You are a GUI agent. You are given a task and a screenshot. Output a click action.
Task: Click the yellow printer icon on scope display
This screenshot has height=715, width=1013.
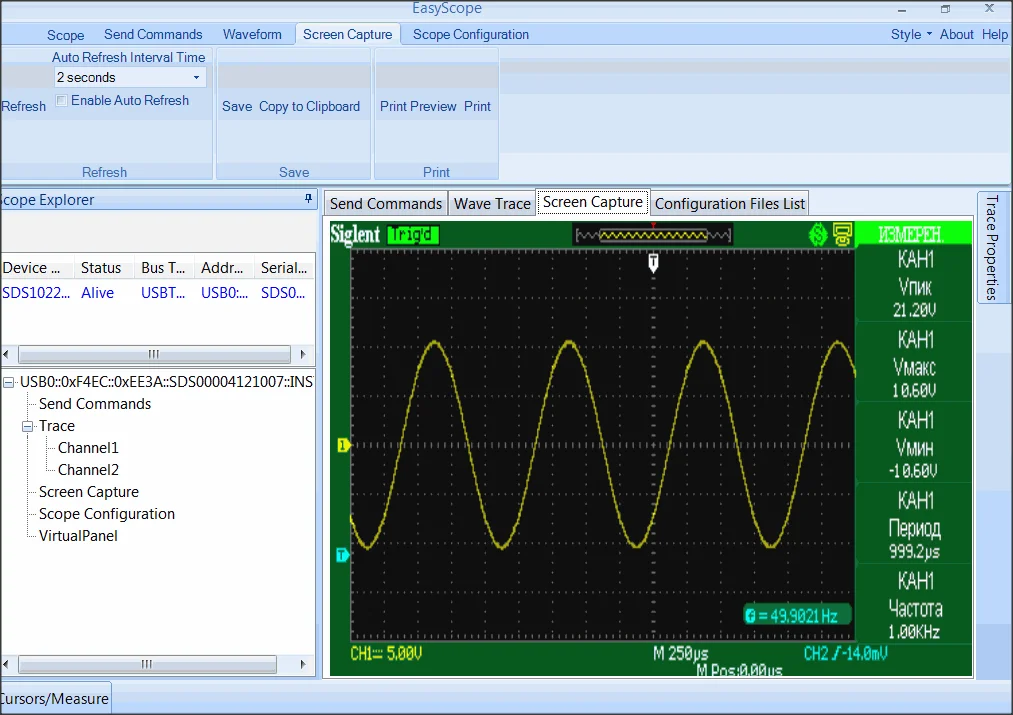843,235
